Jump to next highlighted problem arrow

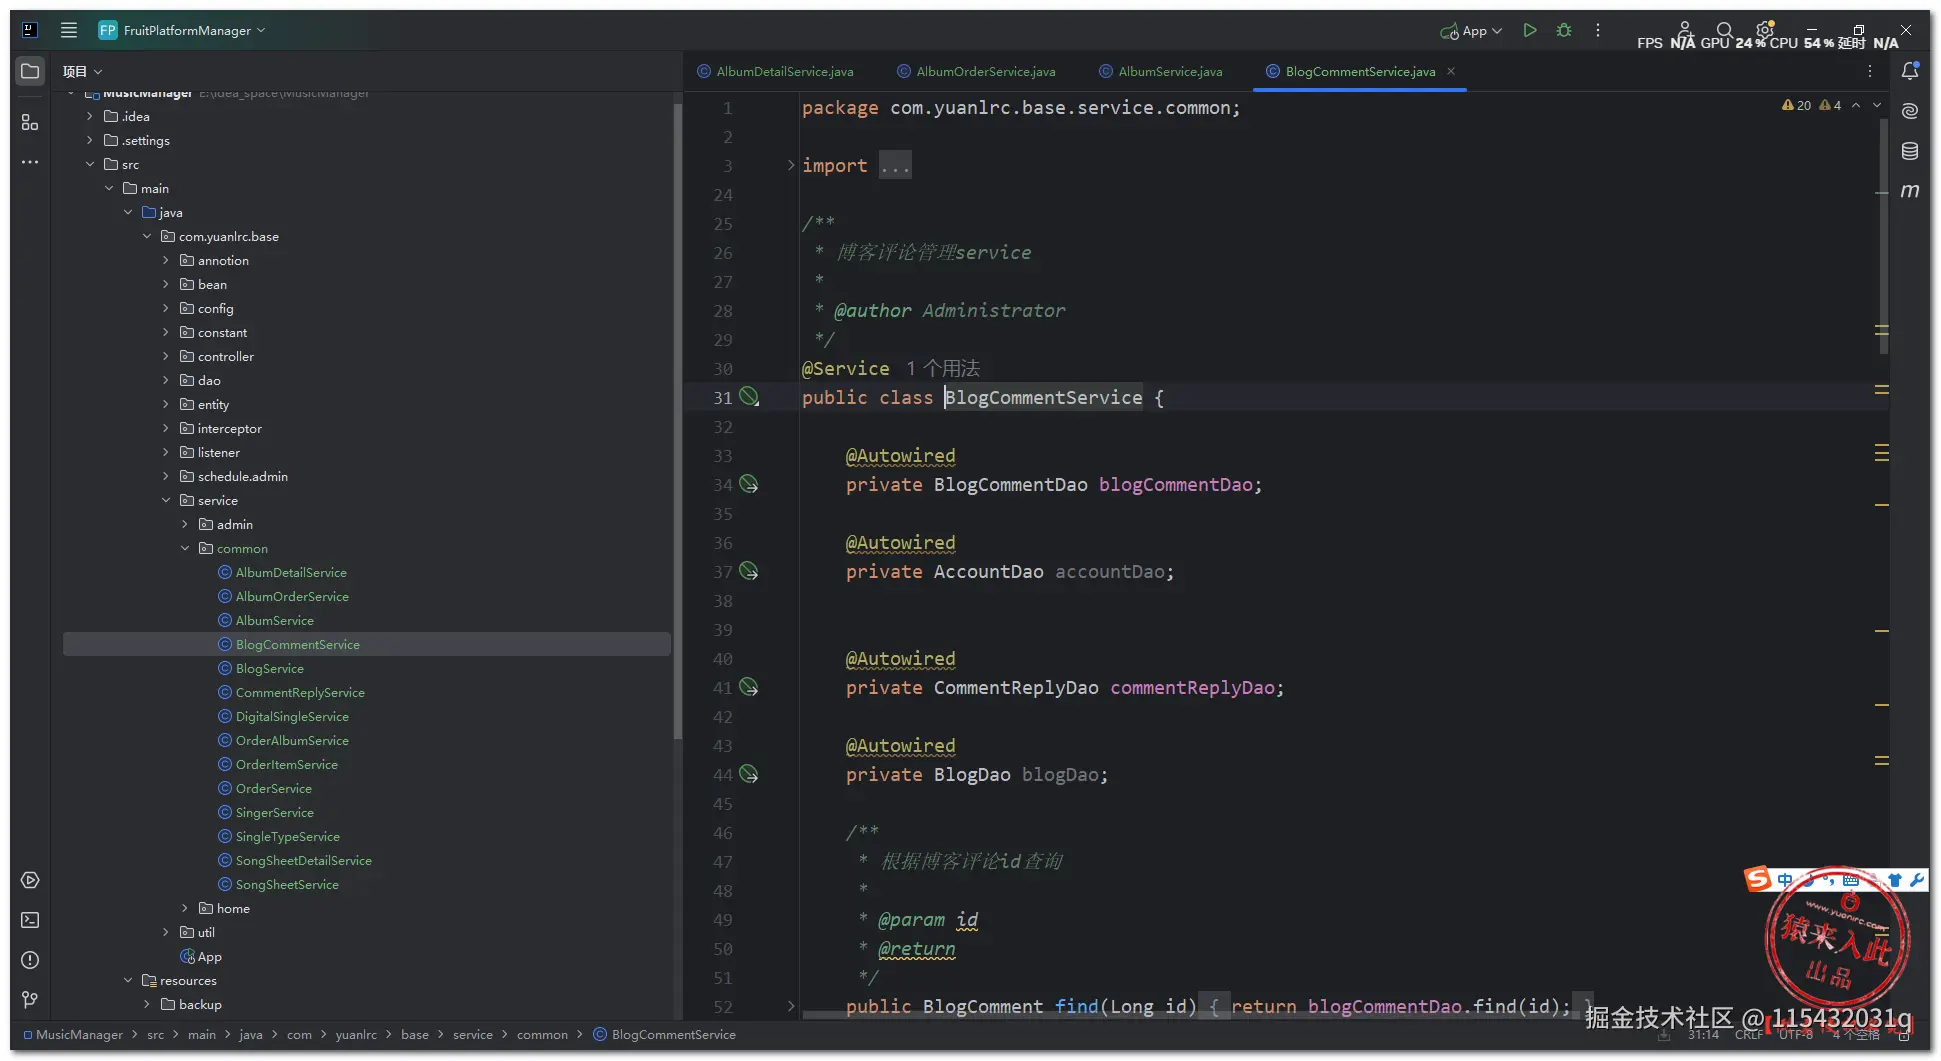pos(1877,105)
